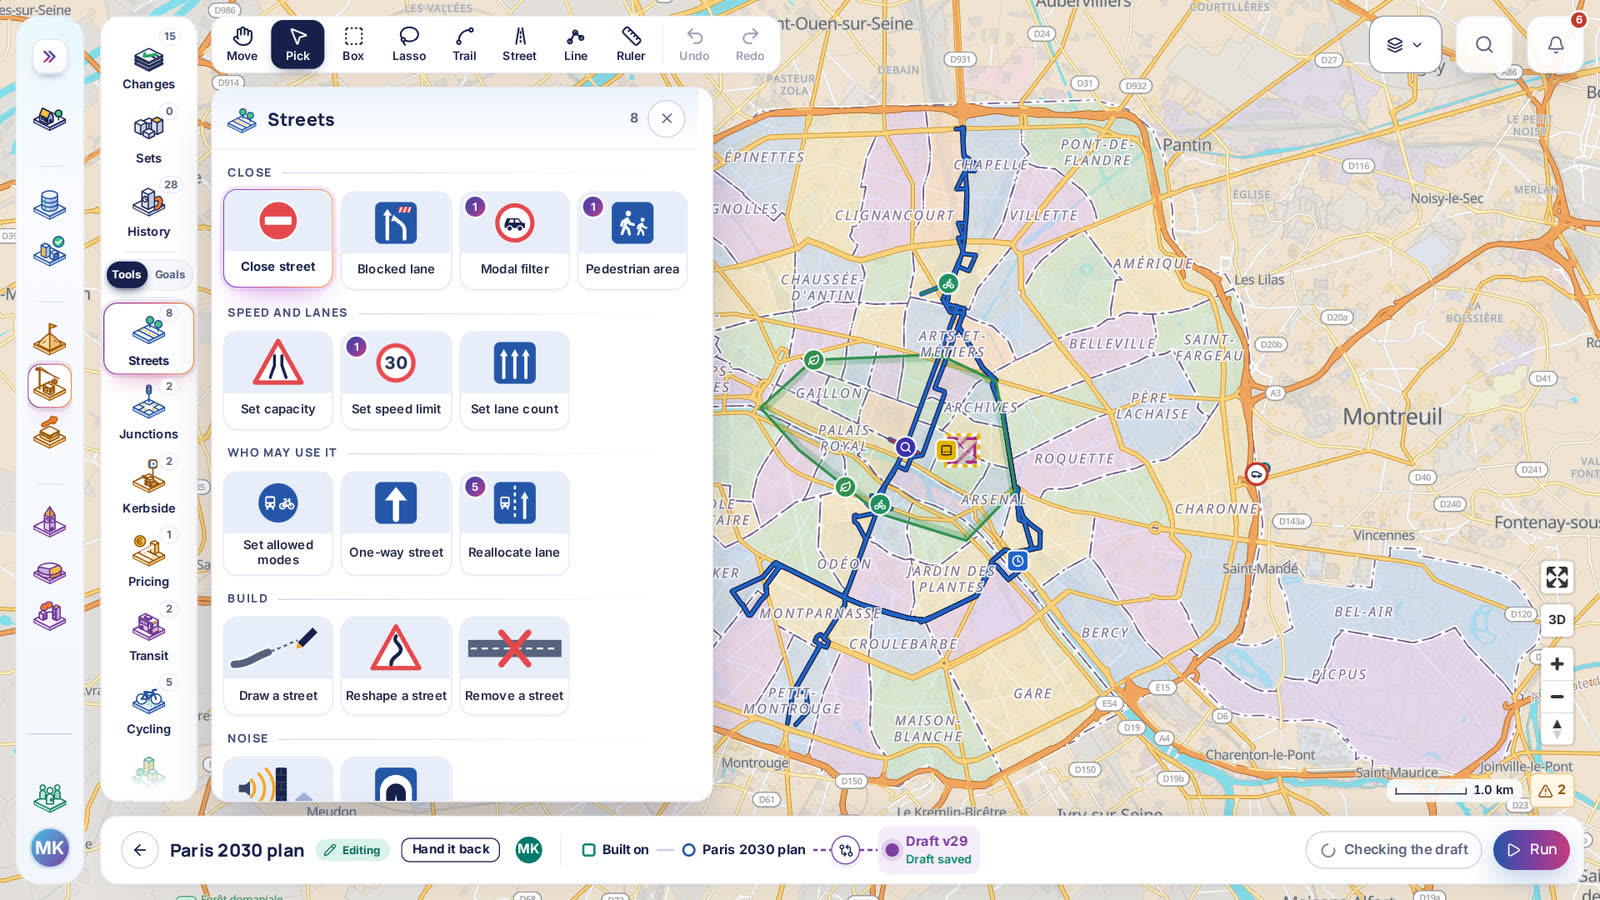
Task: Choose the Pedestrian area tool
Action: coord(632,240)
